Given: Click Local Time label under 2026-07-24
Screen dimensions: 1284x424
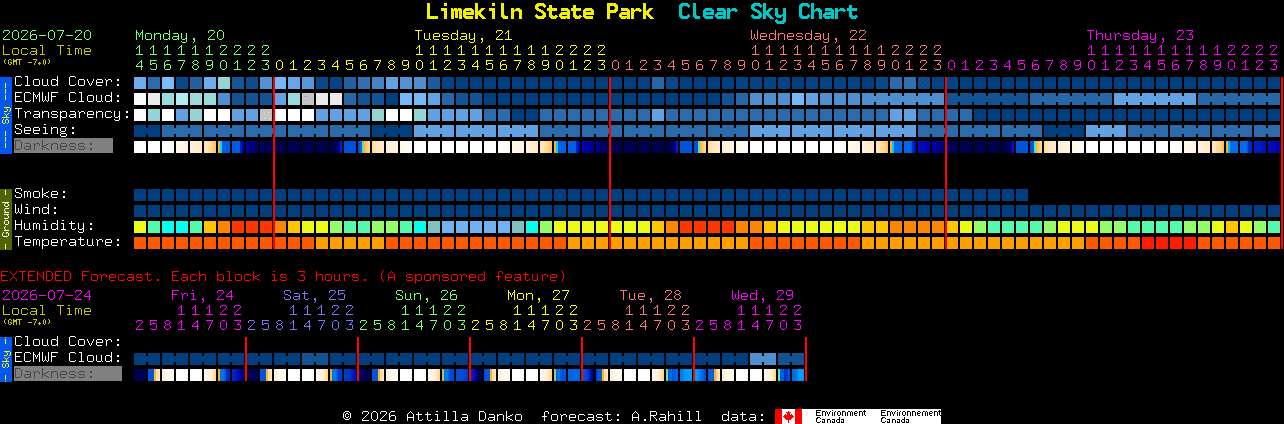Looking at the screenshot, I should pos(47,310).
